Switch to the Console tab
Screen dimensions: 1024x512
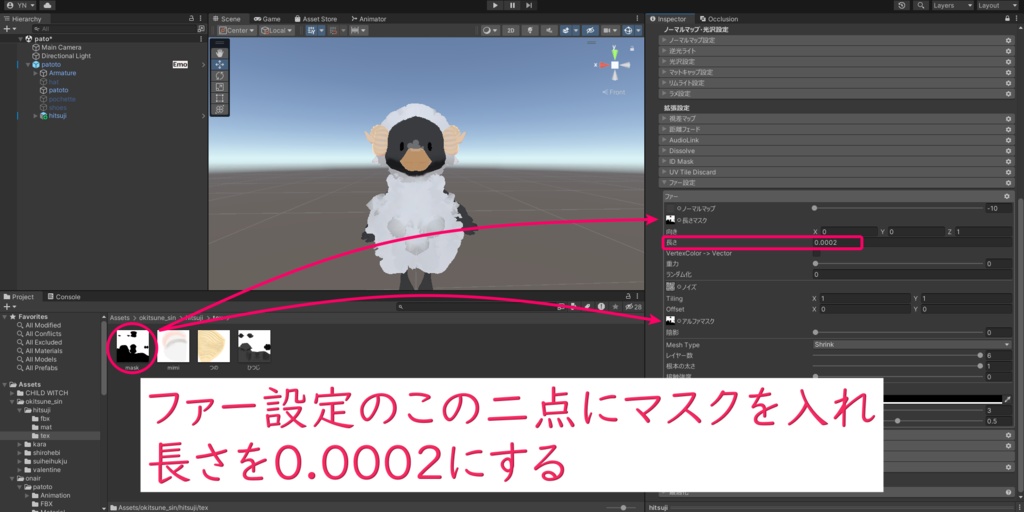[63, 296]
